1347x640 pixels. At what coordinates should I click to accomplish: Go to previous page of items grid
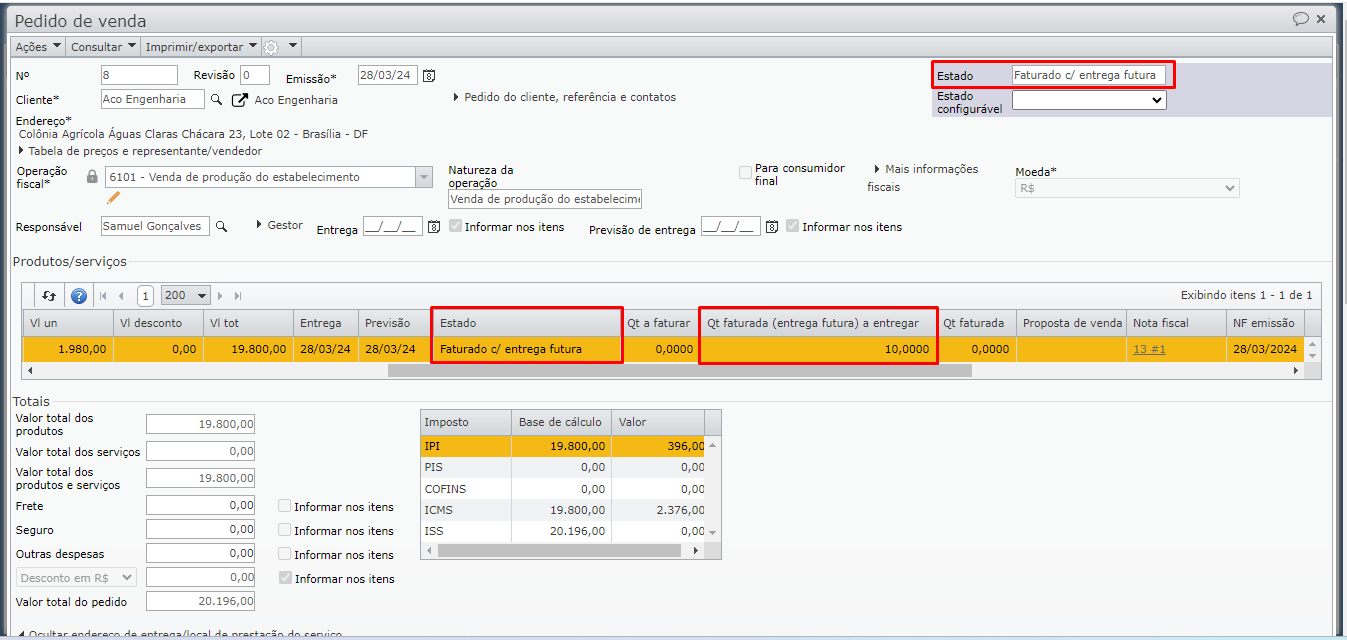click(x=121, y=296)
